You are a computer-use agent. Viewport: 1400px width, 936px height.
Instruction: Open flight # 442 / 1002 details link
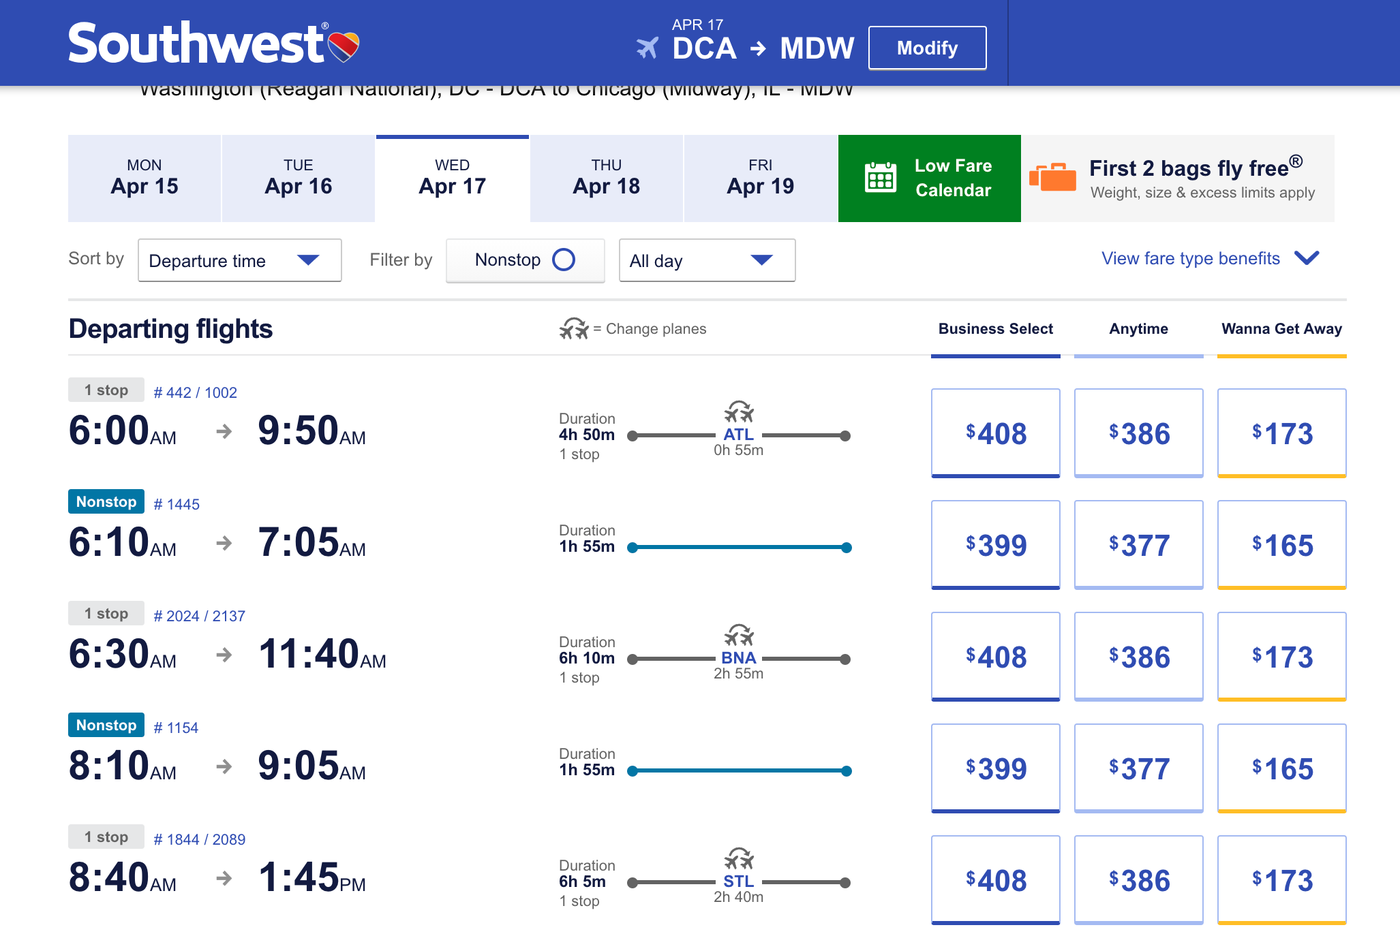(195, 393)
